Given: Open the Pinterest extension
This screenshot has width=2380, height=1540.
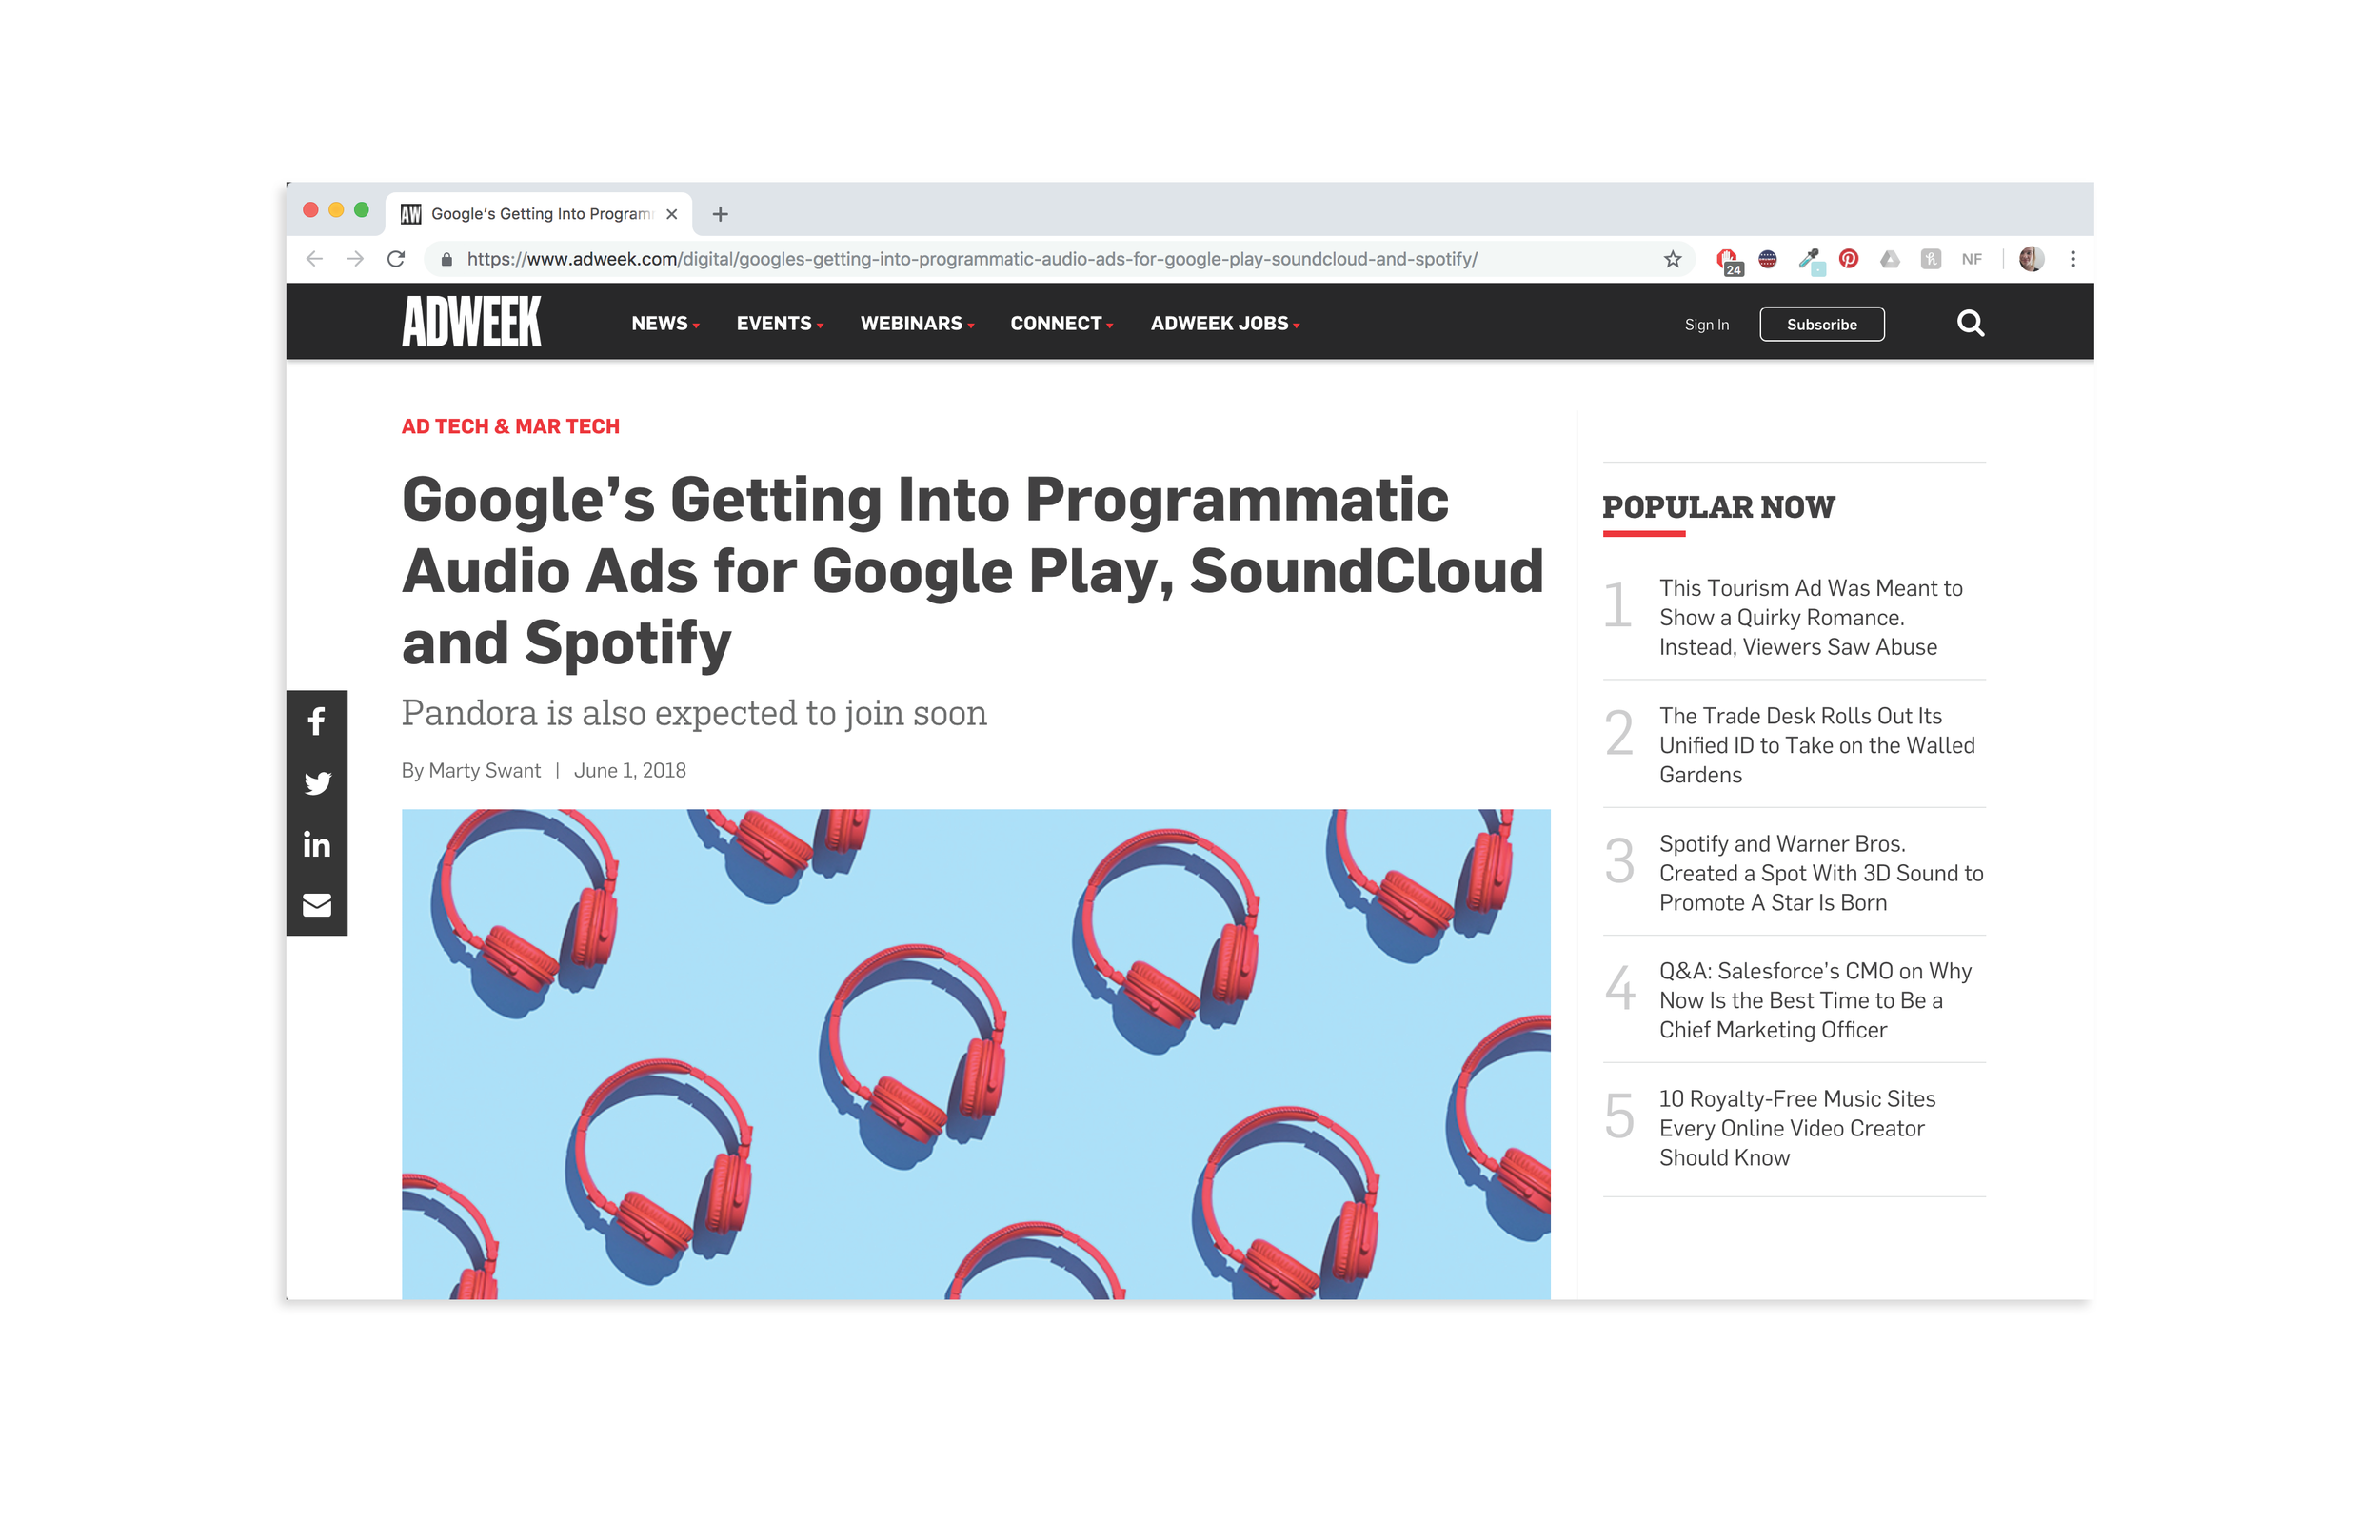Looking at the screenshot, I should coord(1849,259).
